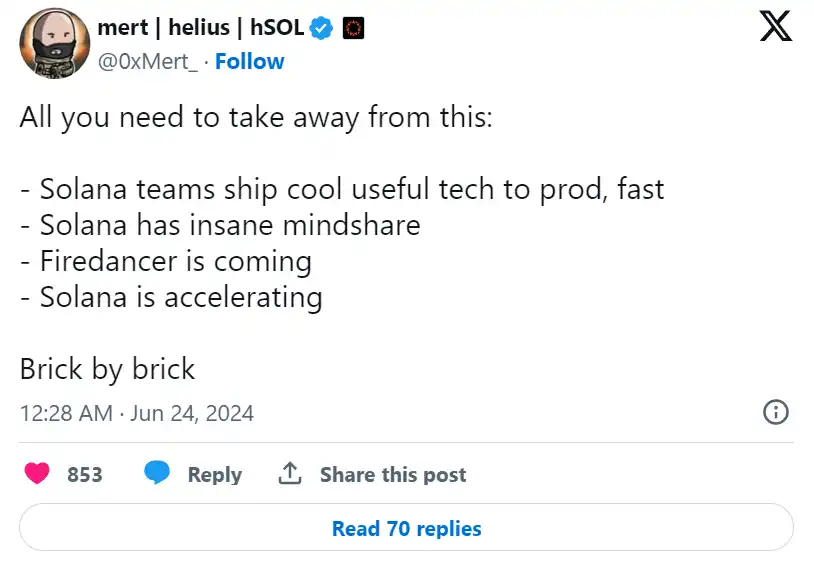The image size is (814, 564).
Task: Click the blue verified checkmark badge
Action: click(321, 28)
